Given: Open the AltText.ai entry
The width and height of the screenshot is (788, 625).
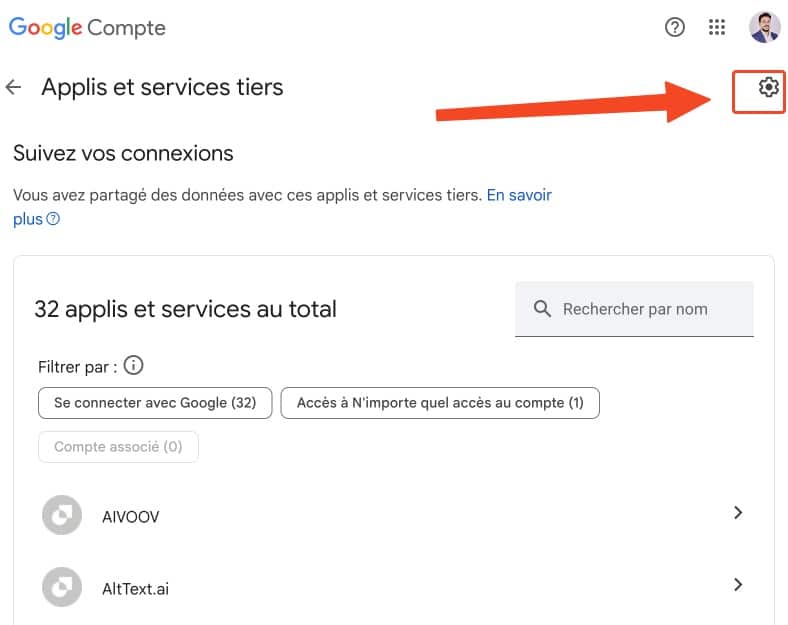Looking at the screenshot, I should pyautogui.click(x=393, y=587).
